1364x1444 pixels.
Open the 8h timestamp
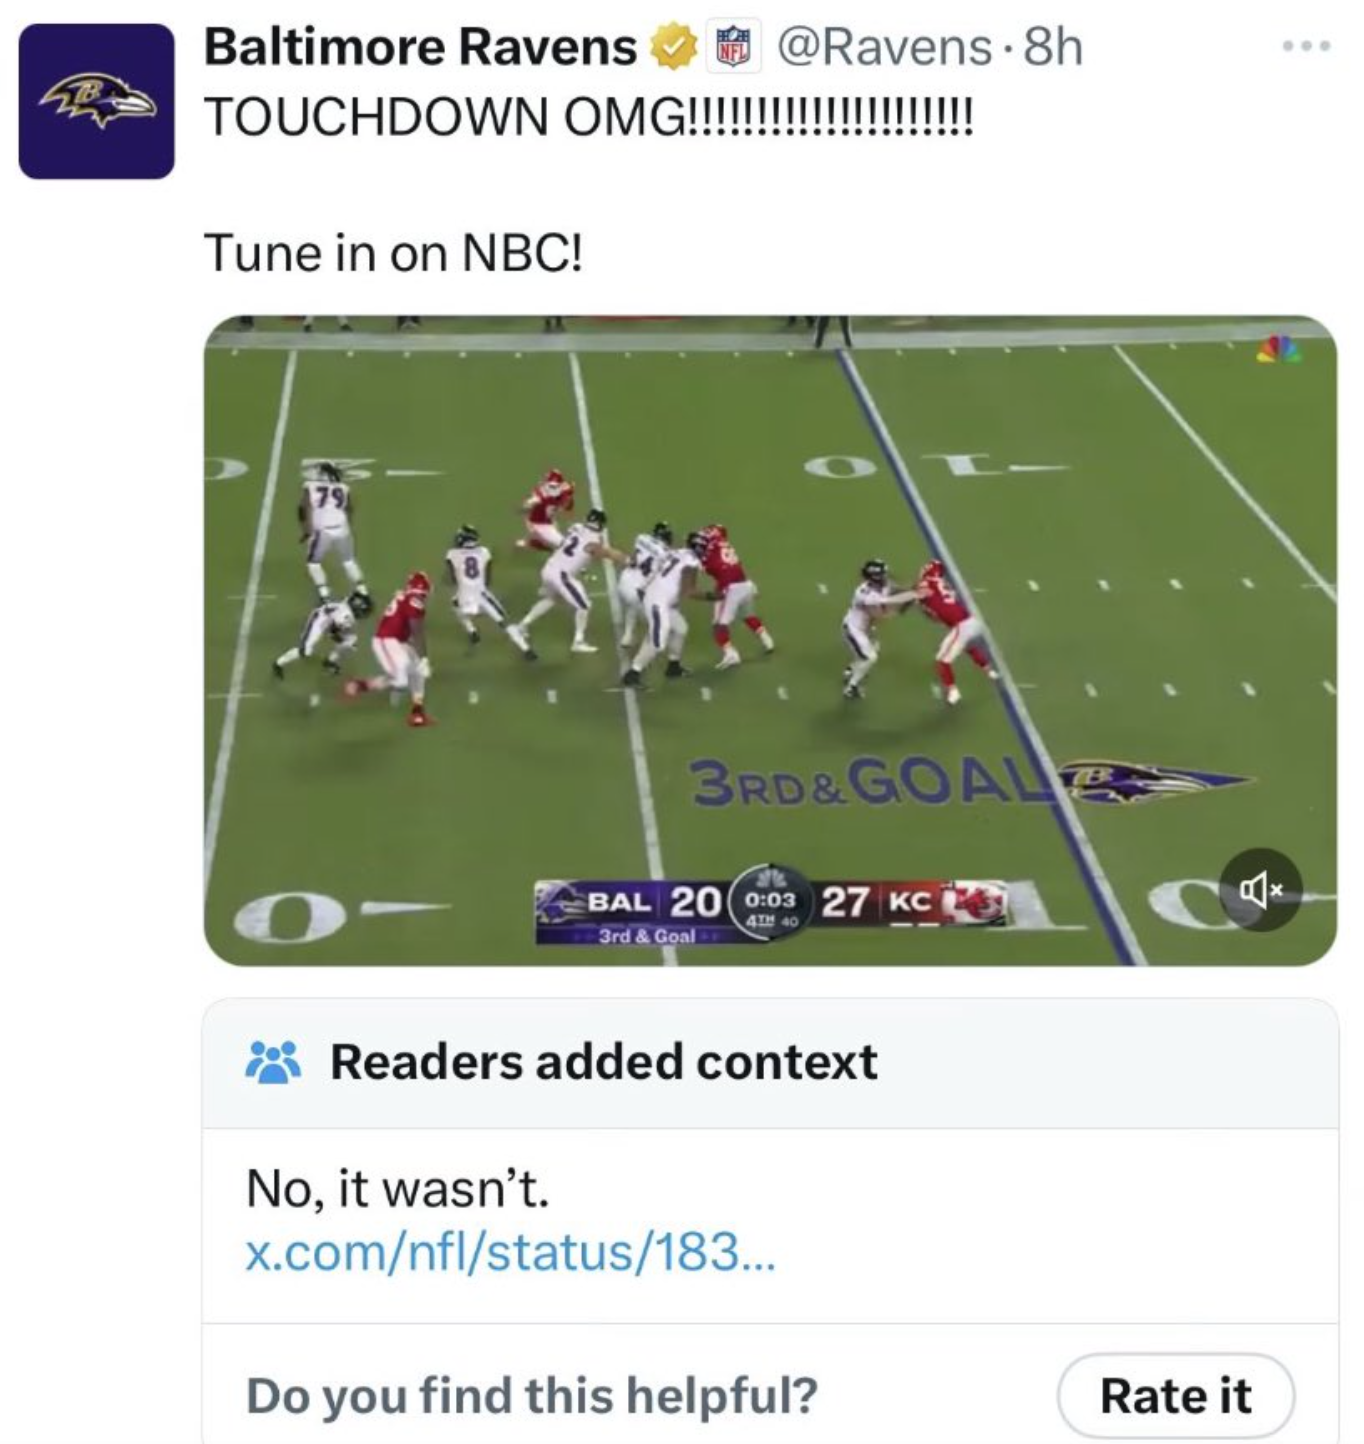click(1054, 47)
